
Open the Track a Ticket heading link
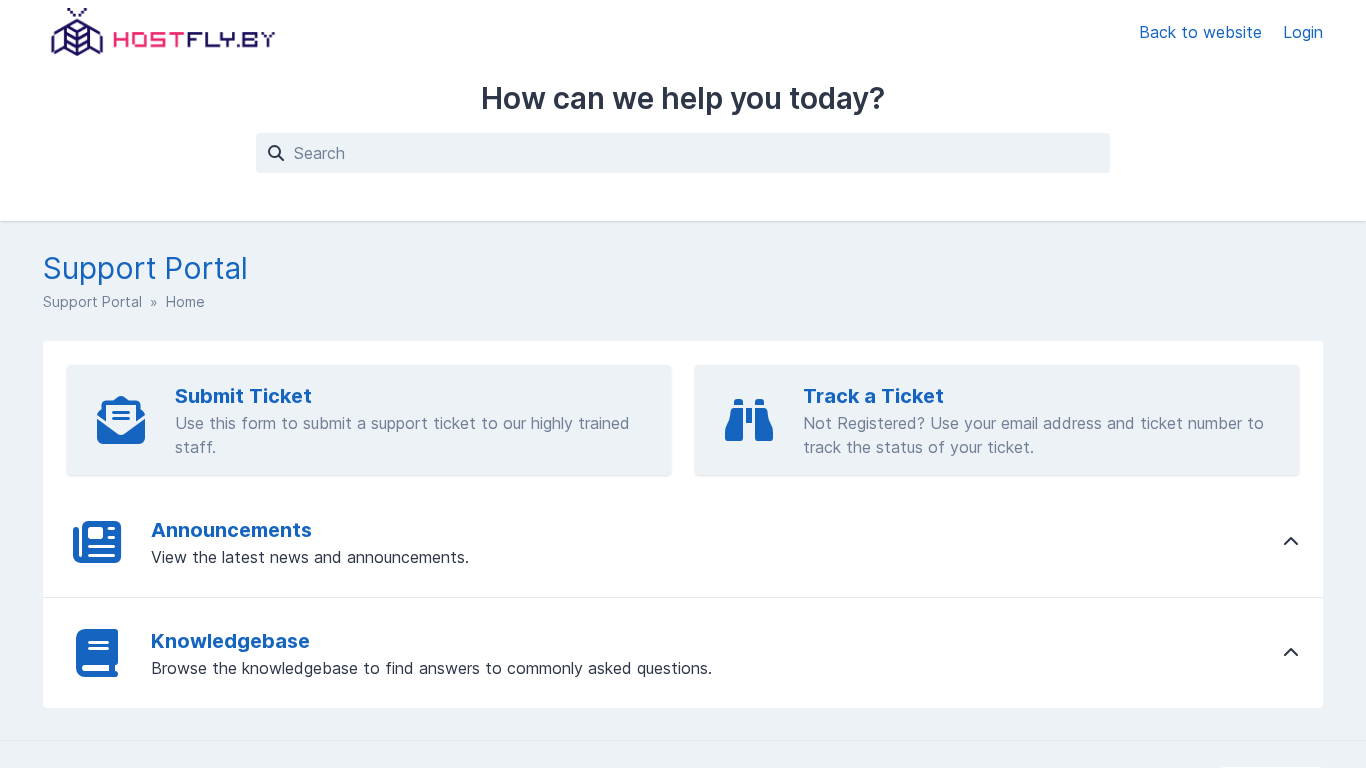(873, 396)
